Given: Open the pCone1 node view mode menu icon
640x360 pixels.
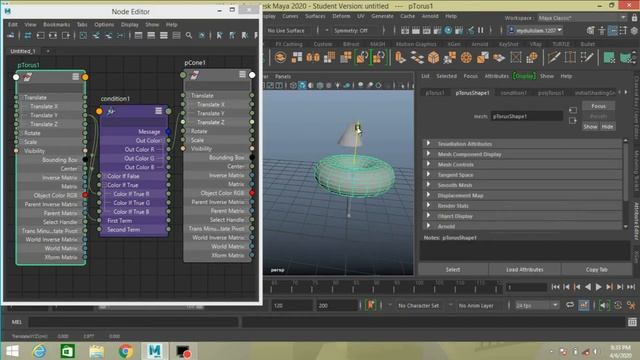Looking at the screenshot, I should point(242,74).
